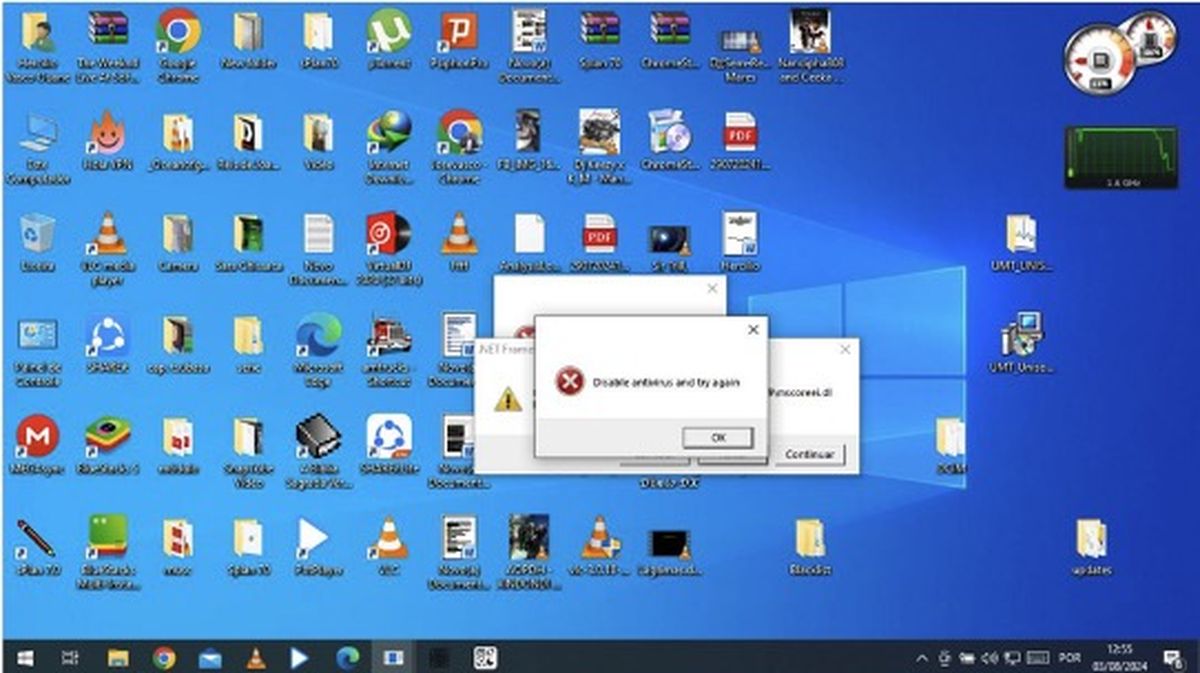1200x673 pixels.
Task: Click the volume speaker tray icon
Action: (990, 658)
